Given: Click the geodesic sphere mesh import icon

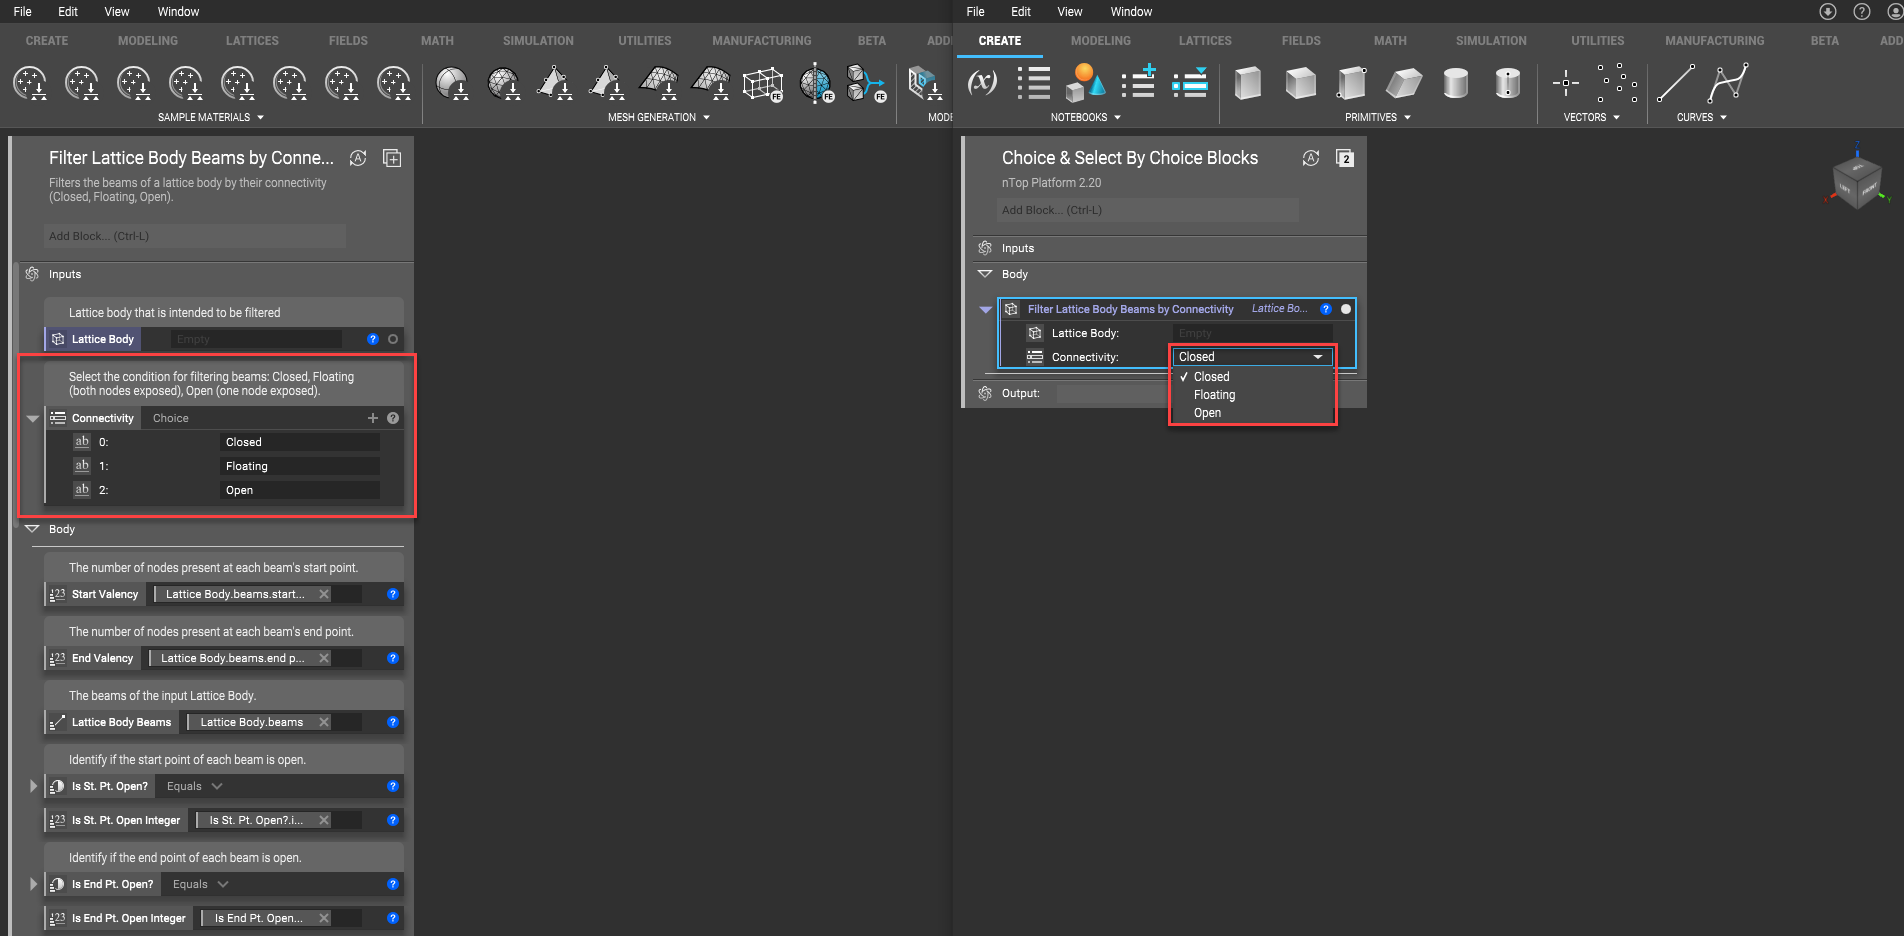Looking at the screenshot, I should [504, 84].
